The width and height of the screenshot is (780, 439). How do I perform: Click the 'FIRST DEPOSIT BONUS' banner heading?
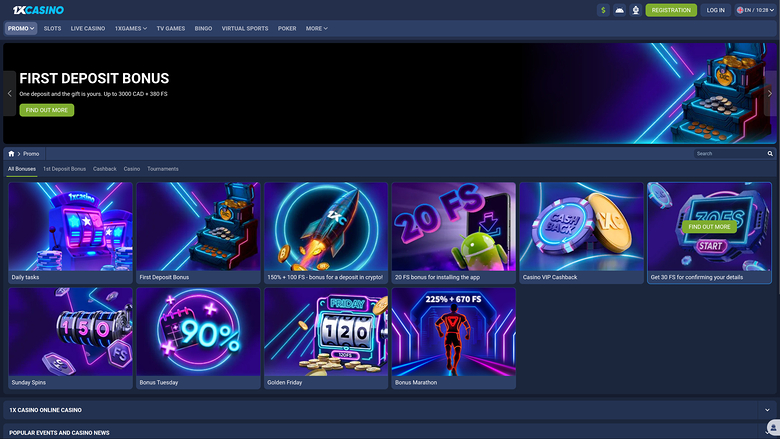tap(94, 79)
